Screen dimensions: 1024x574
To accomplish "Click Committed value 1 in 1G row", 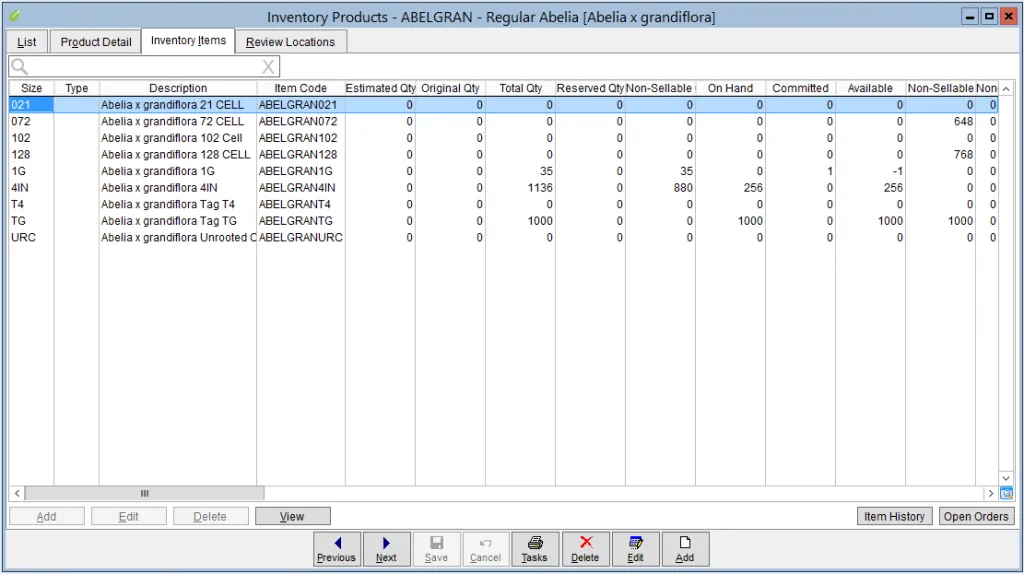I will [830, 171].
